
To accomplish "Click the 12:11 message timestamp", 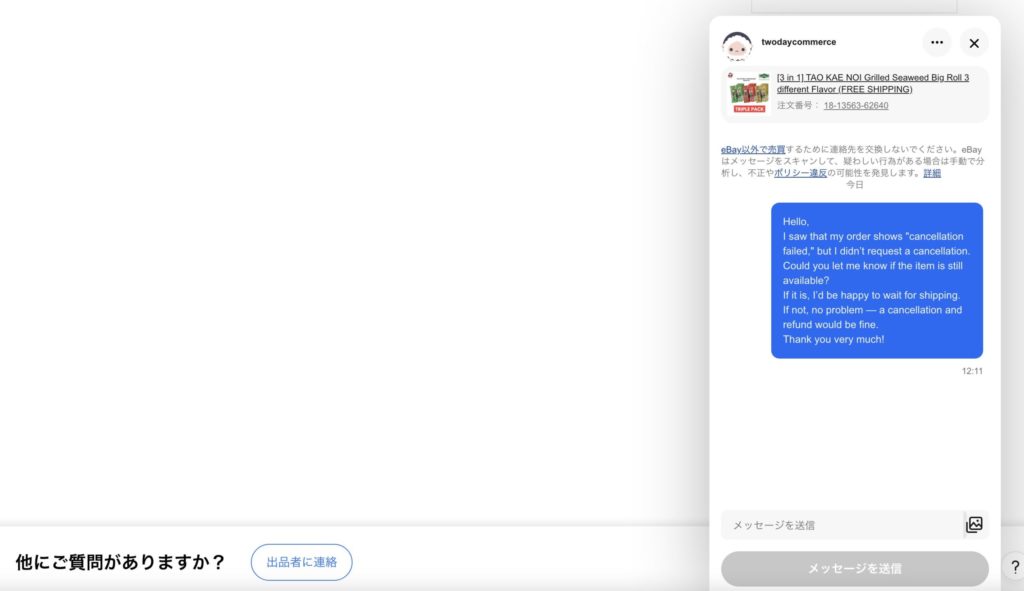I will click(x=972, y=371).
